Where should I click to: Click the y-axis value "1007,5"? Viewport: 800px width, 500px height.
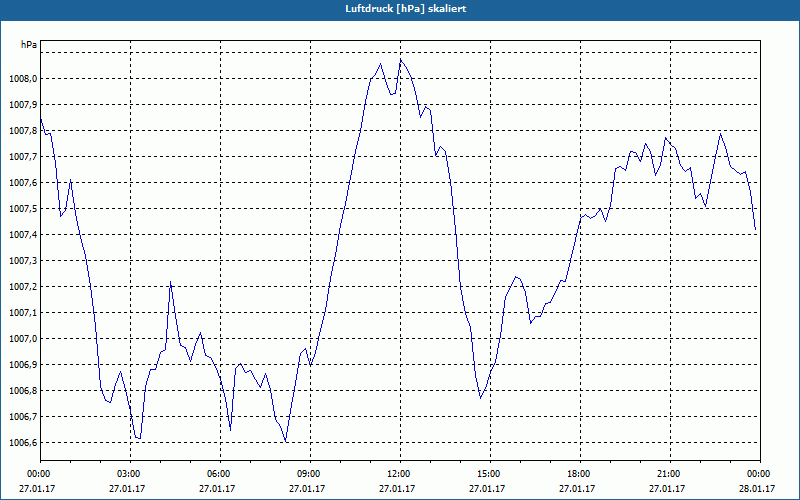(x=23, y=209)
